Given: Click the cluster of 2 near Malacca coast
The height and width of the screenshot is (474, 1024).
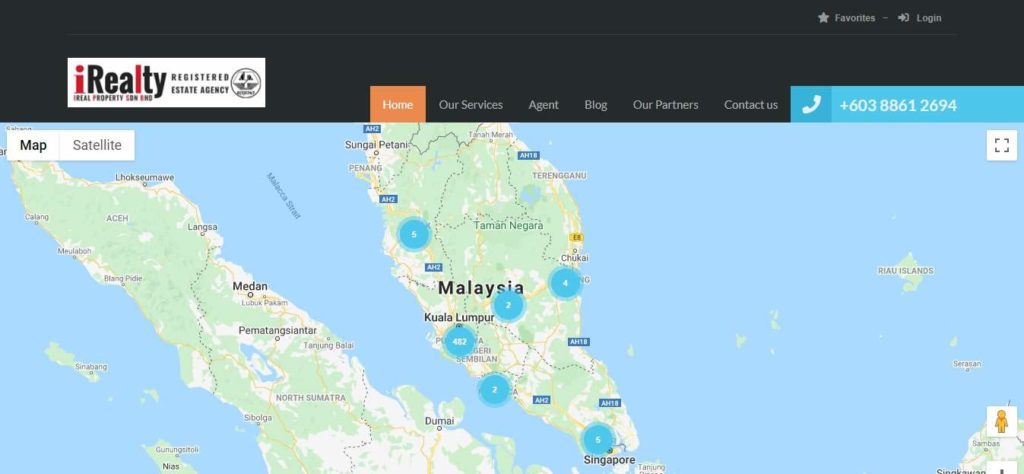Looking at the screenshot, I should [x=494, y=390].
